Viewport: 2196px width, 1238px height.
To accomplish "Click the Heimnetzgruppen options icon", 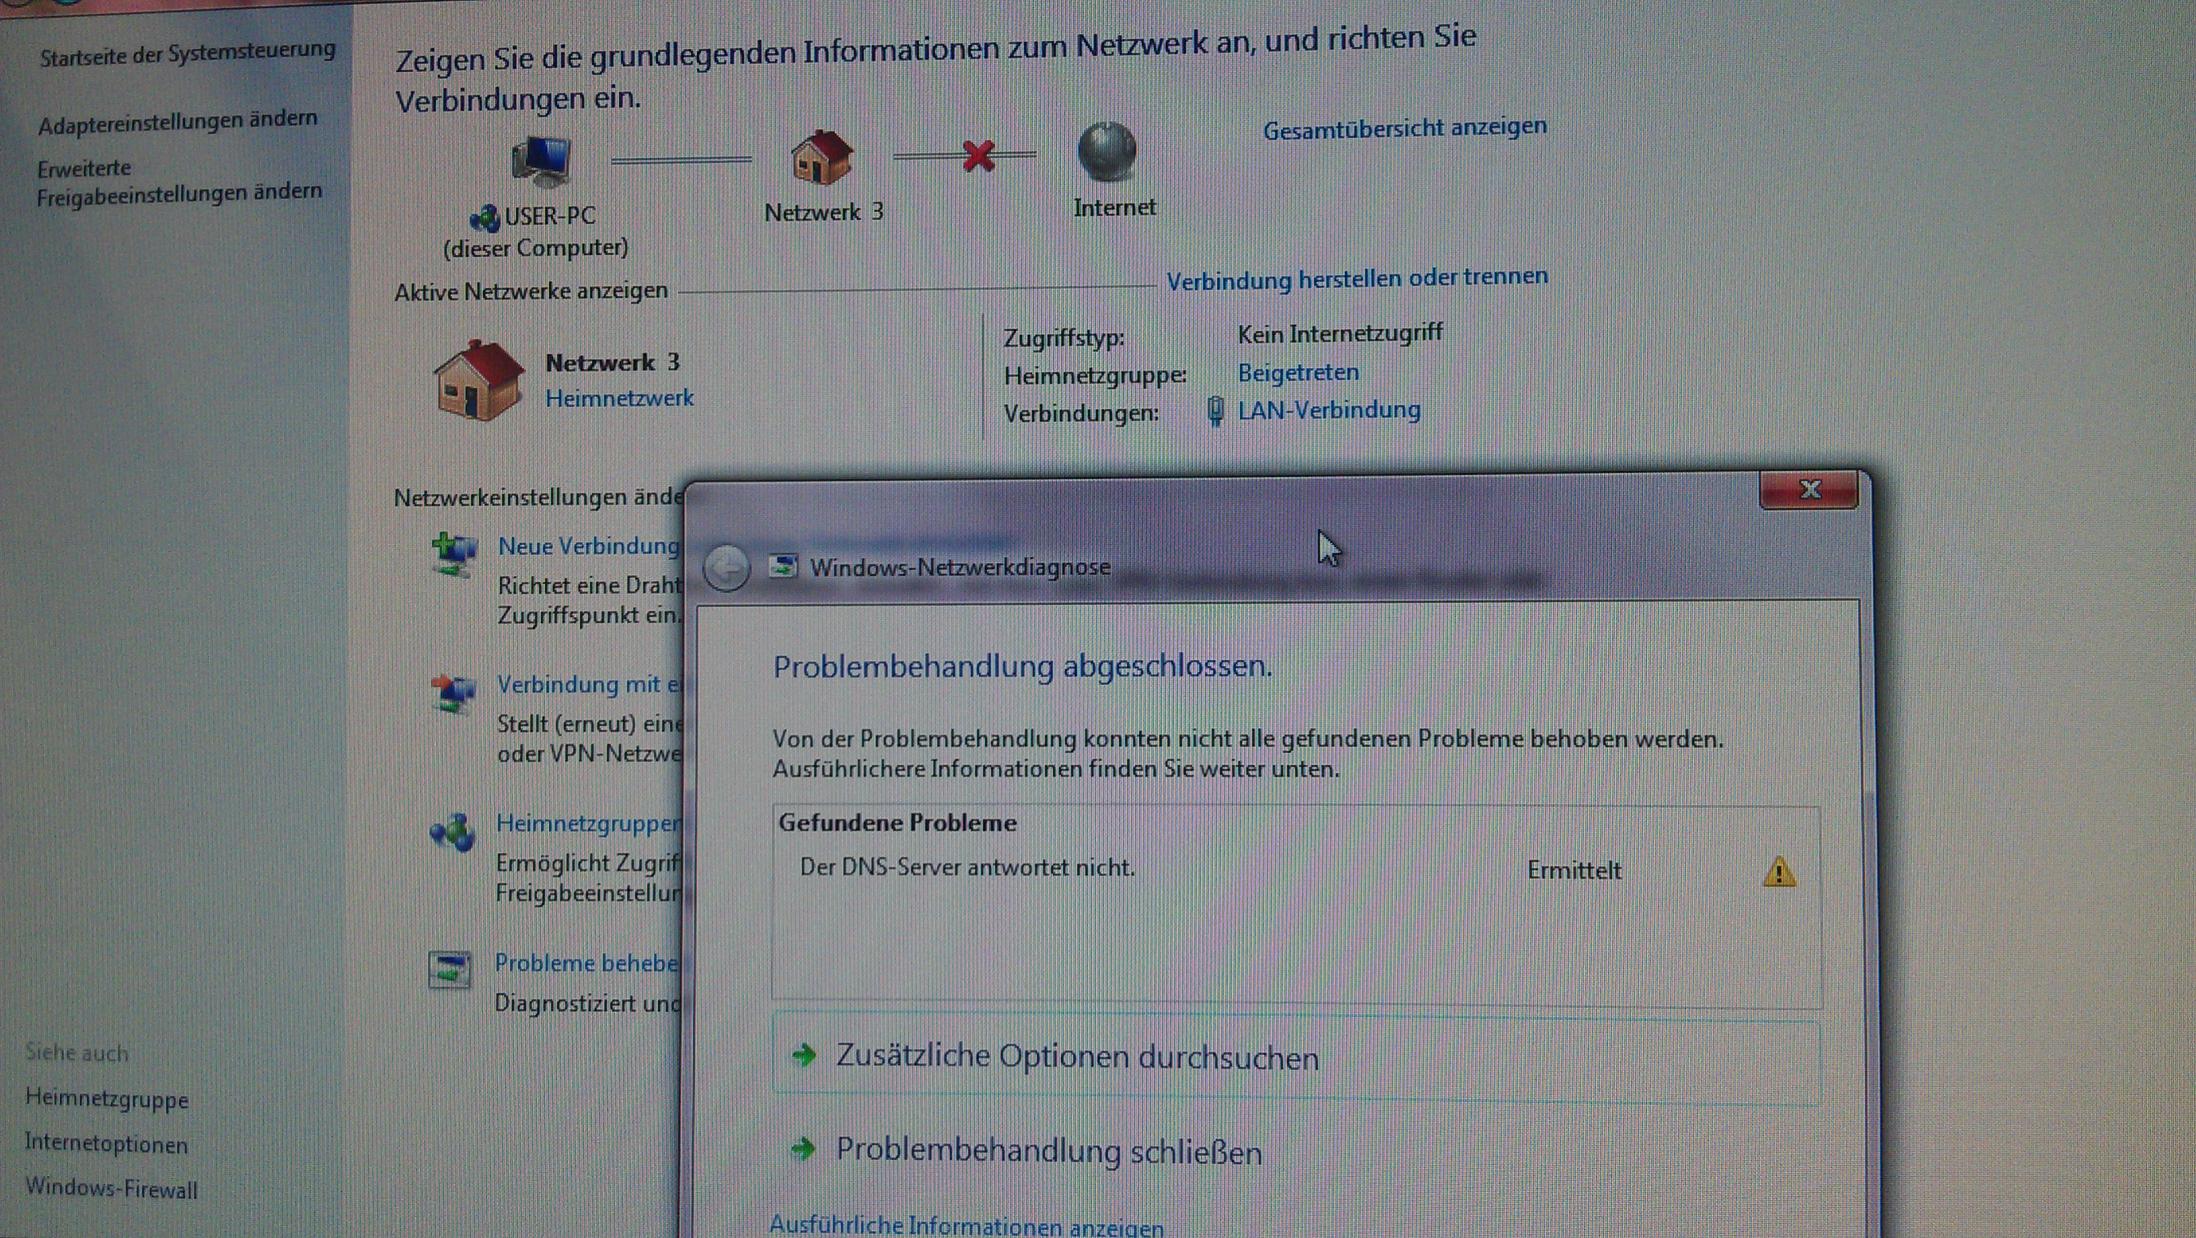I will coord(452,831).
